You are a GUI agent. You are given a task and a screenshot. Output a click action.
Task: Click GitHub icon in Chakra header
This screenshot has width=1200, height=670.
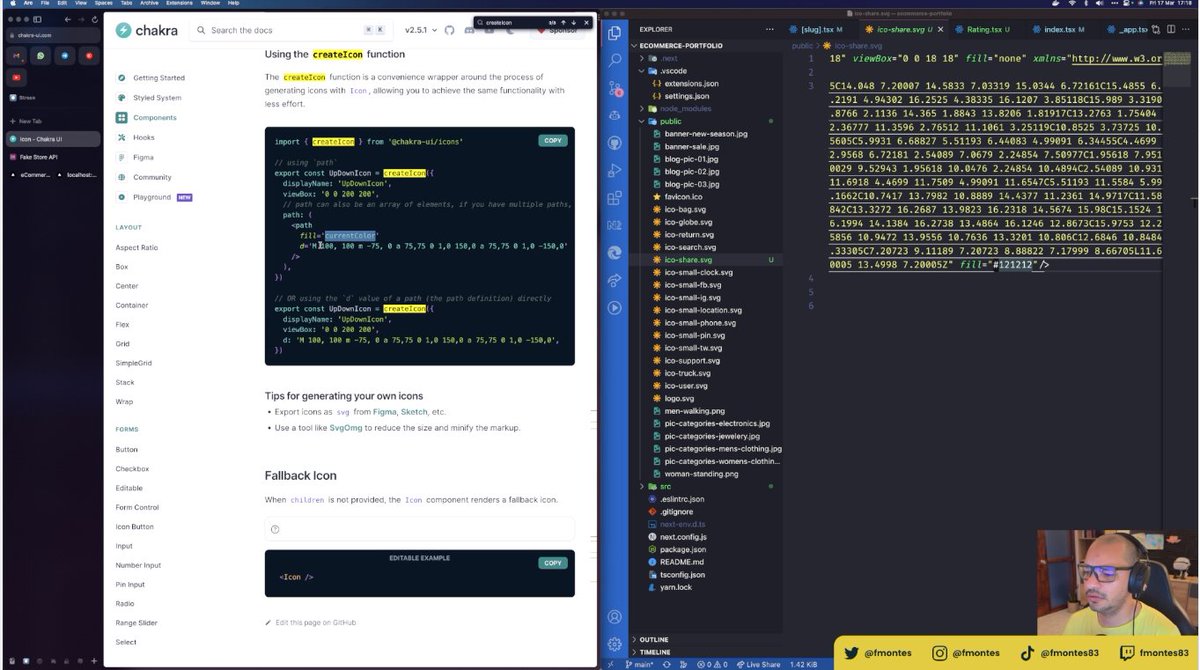coord(449,30)
